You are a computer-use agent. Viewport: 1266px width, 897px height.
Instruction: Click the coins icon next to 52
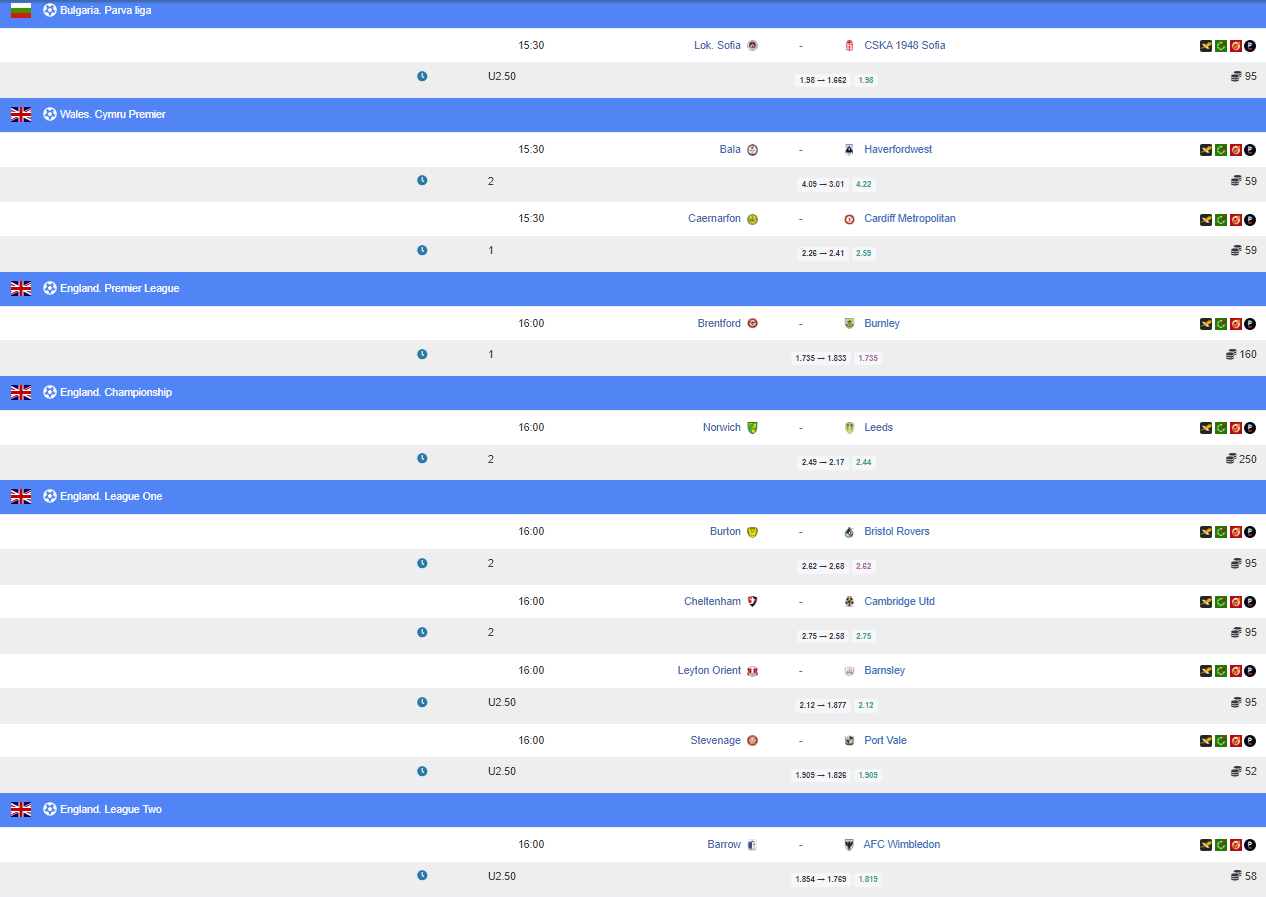pyautogui.click(x=1236, y=771)
